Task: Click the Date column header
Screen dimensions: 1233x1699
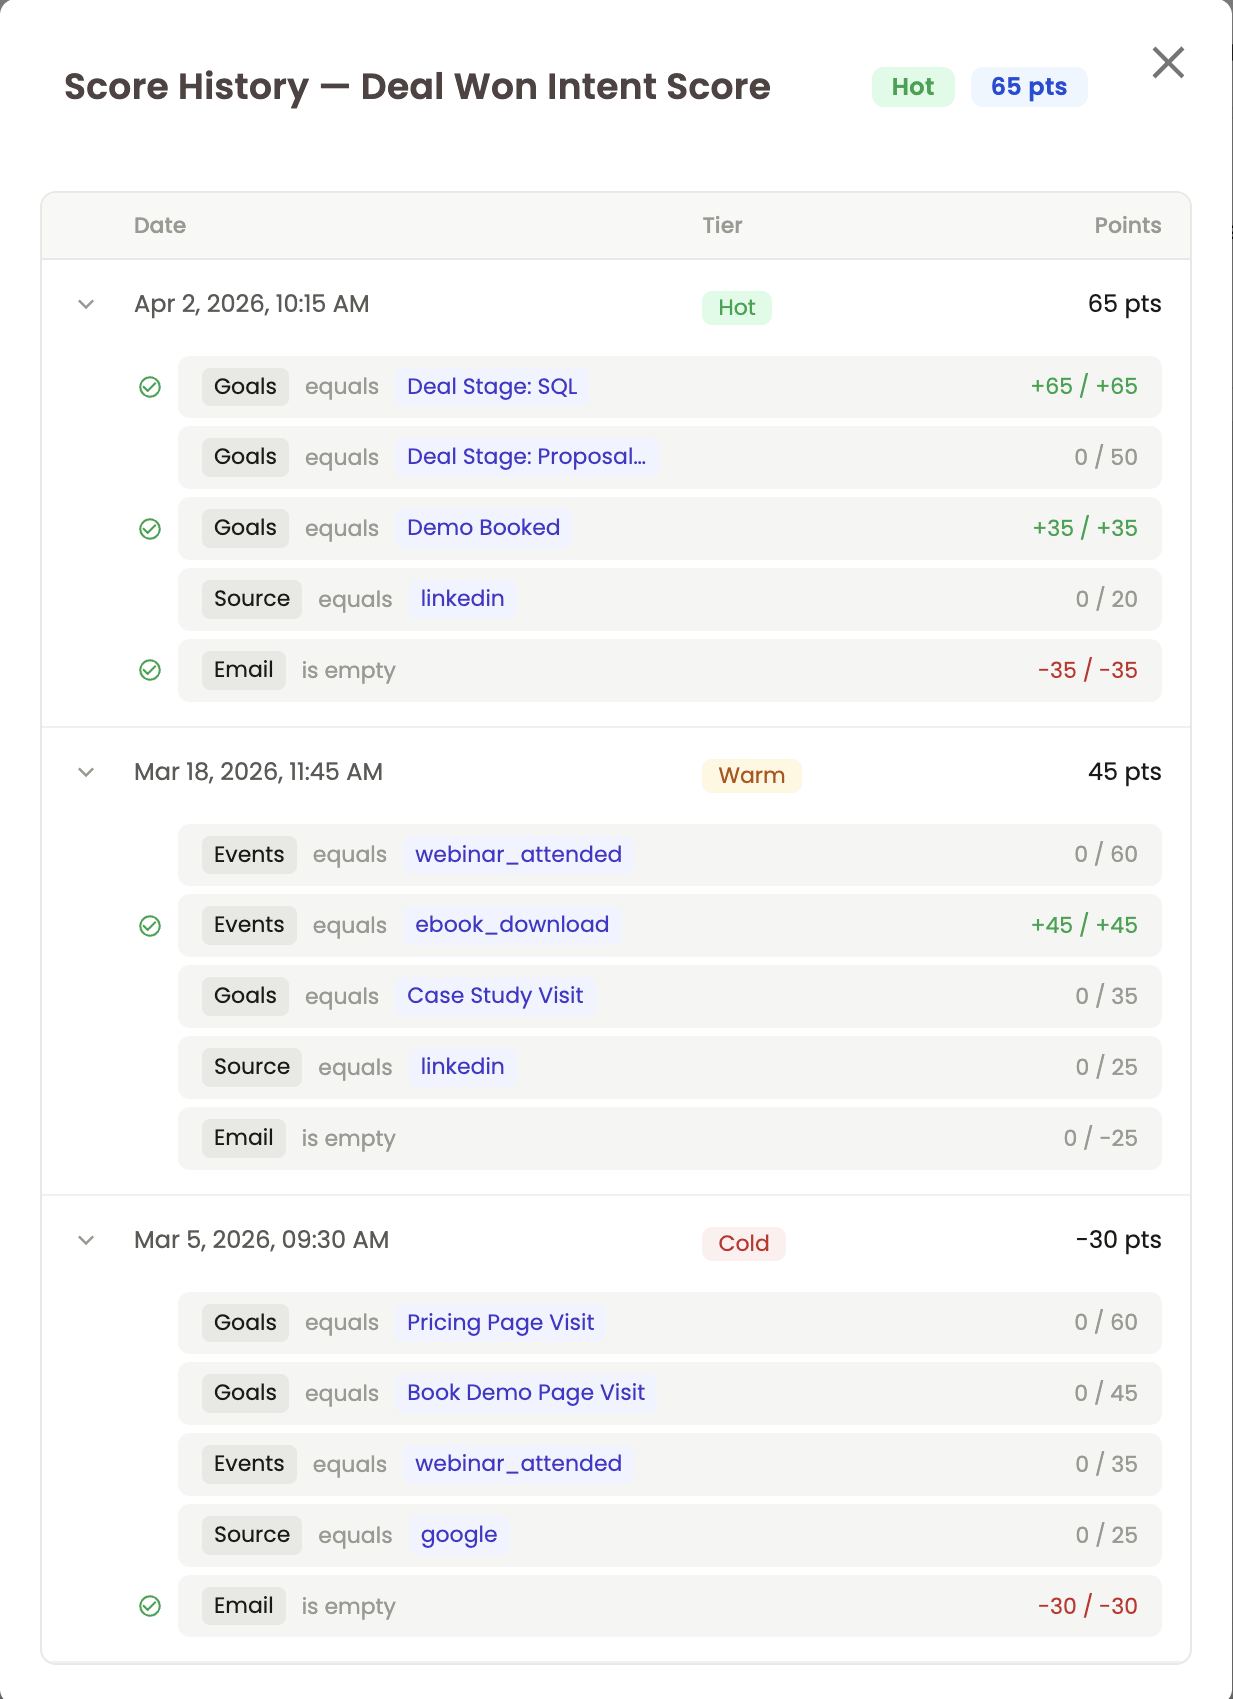Action: click(160, 225)
